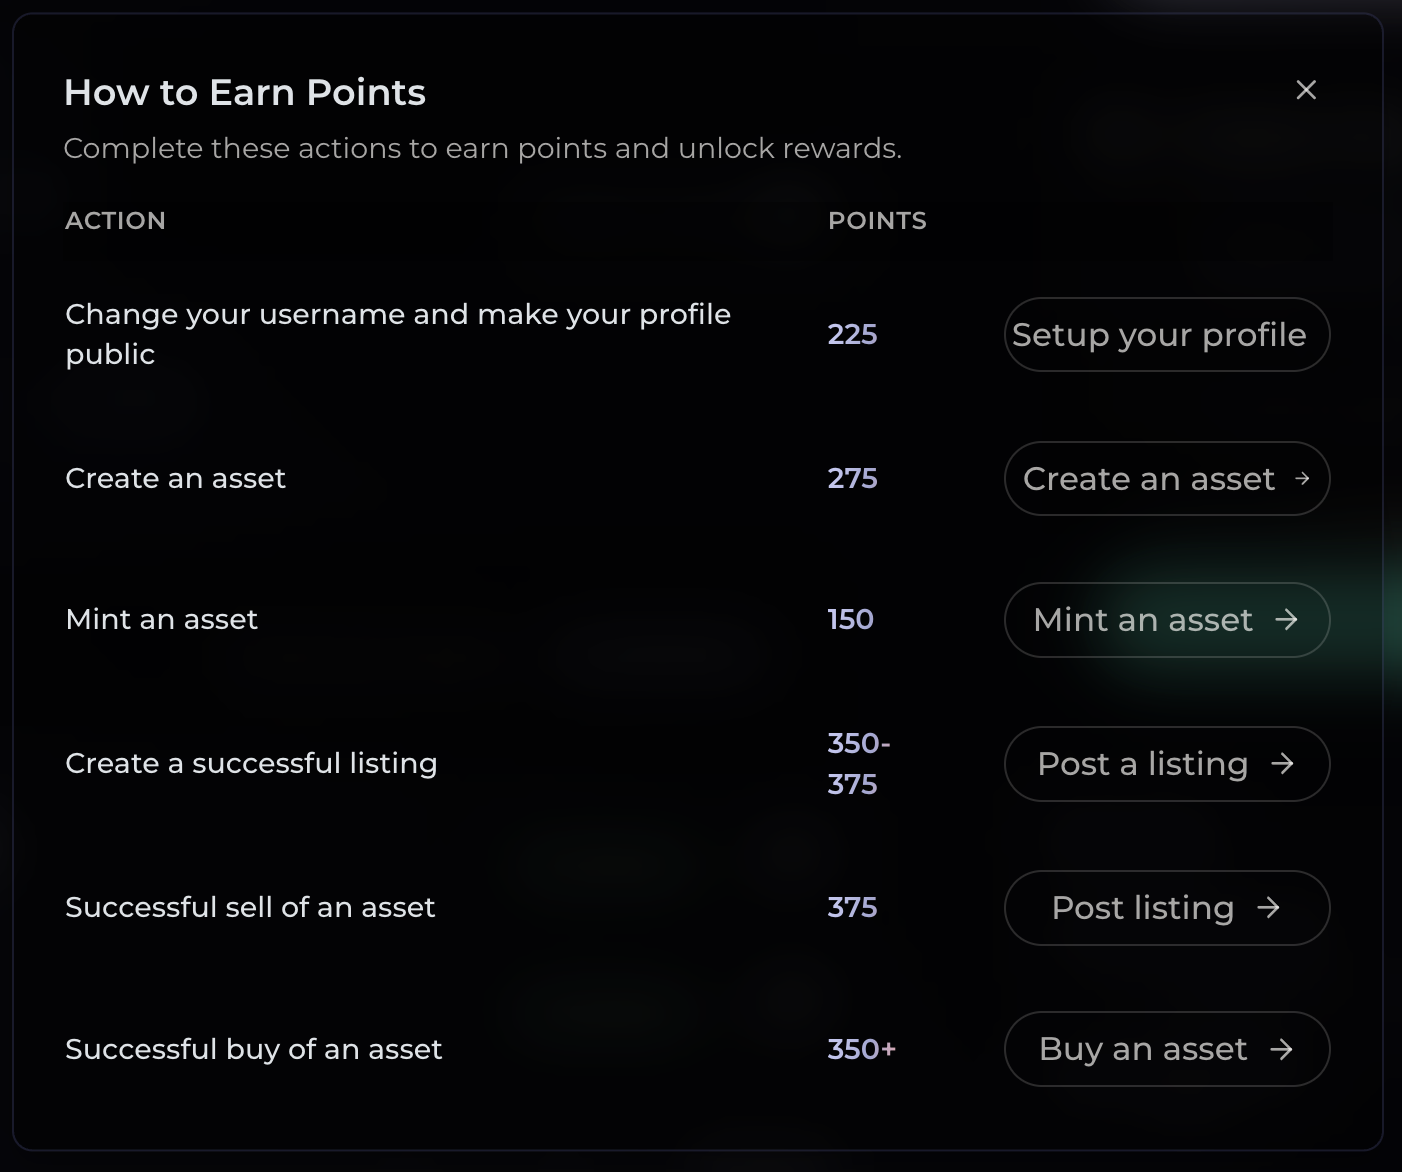This screenshot has height=1172, width=1402.
Task: Click the 350+ points value
Action: point(861,1049)
